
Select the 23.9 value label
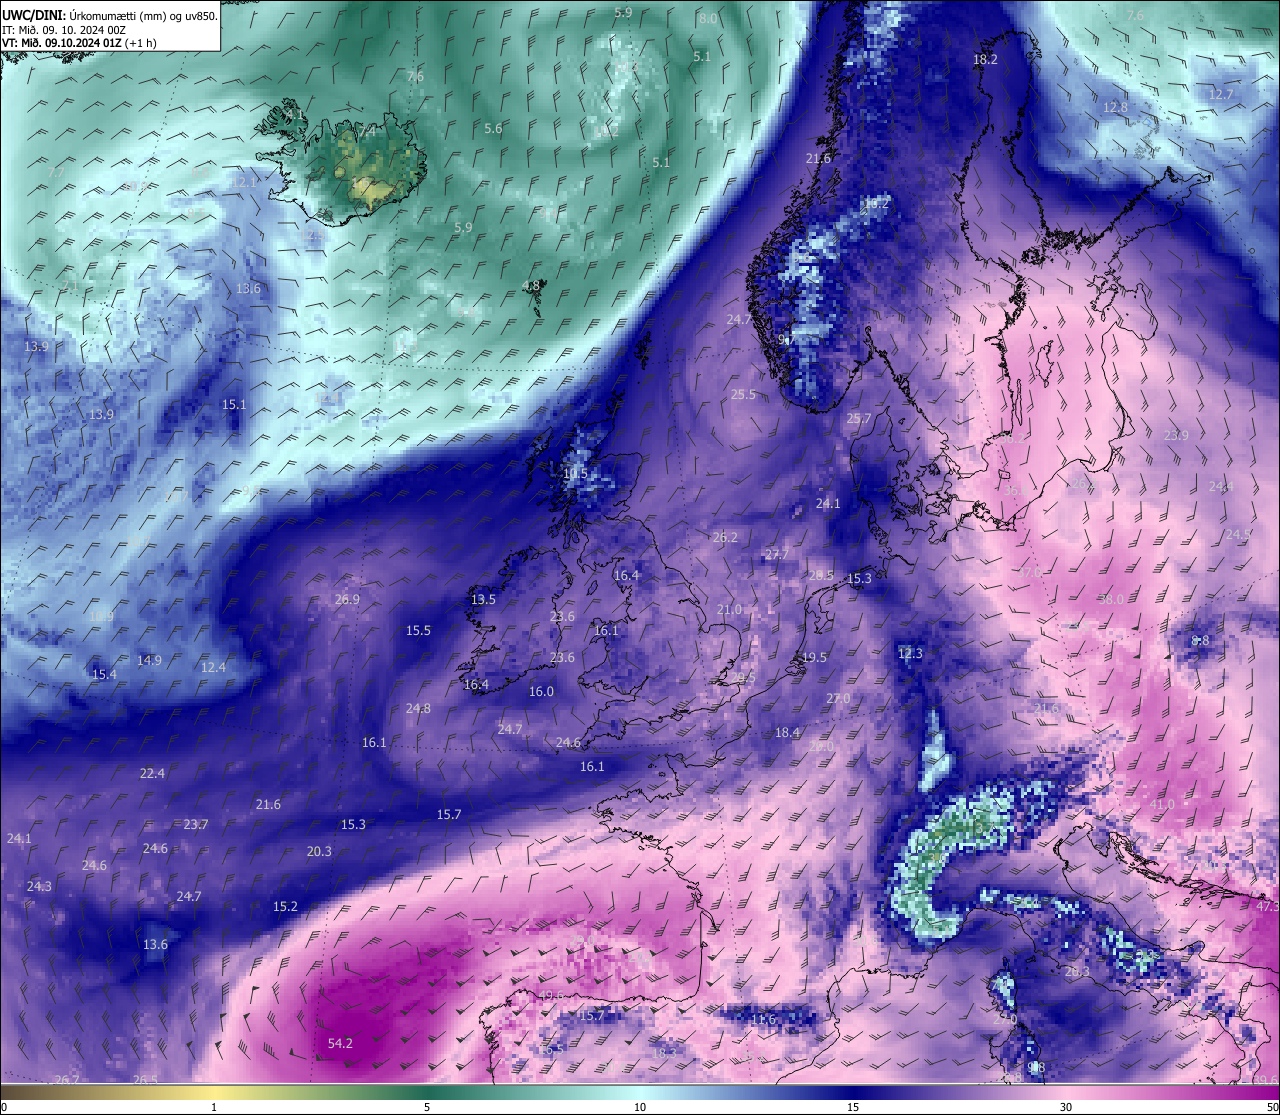(1176, 435)
